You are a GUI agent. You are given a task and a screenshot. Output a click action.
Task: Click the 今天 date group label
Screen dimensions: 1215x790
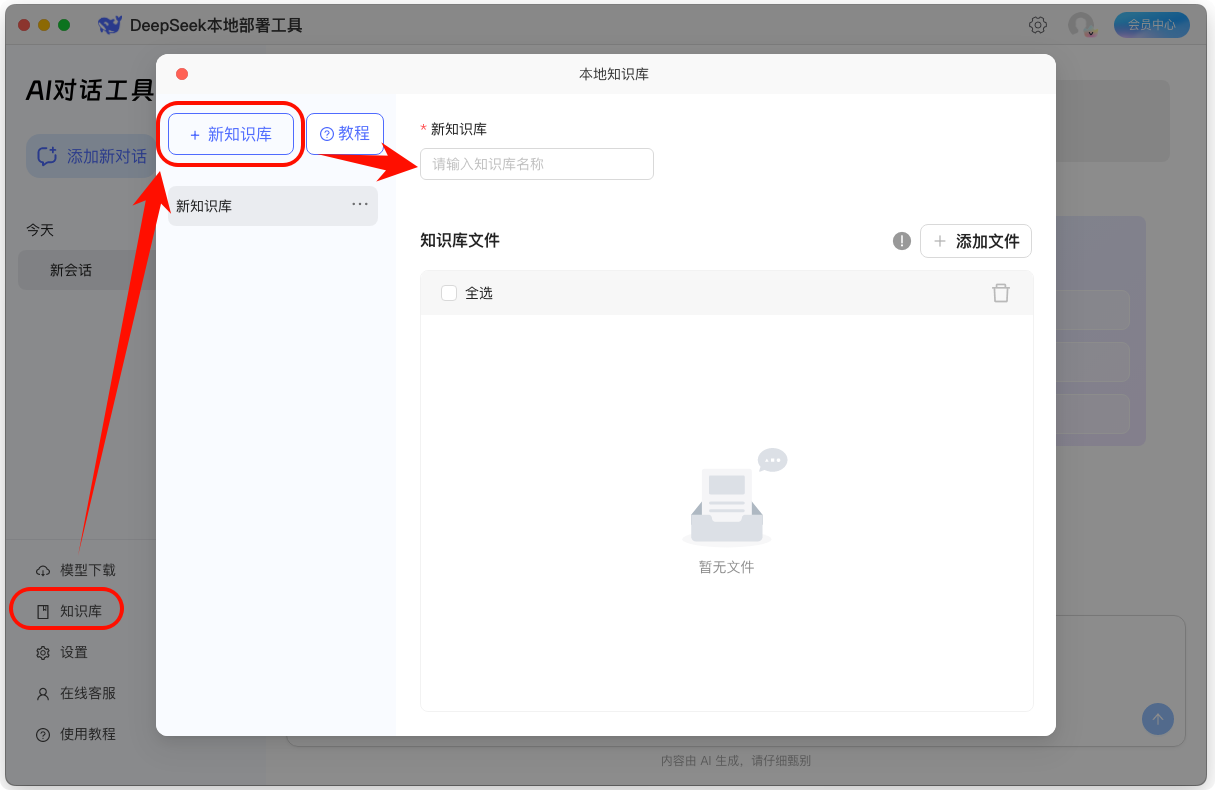(x=40, y=230)
